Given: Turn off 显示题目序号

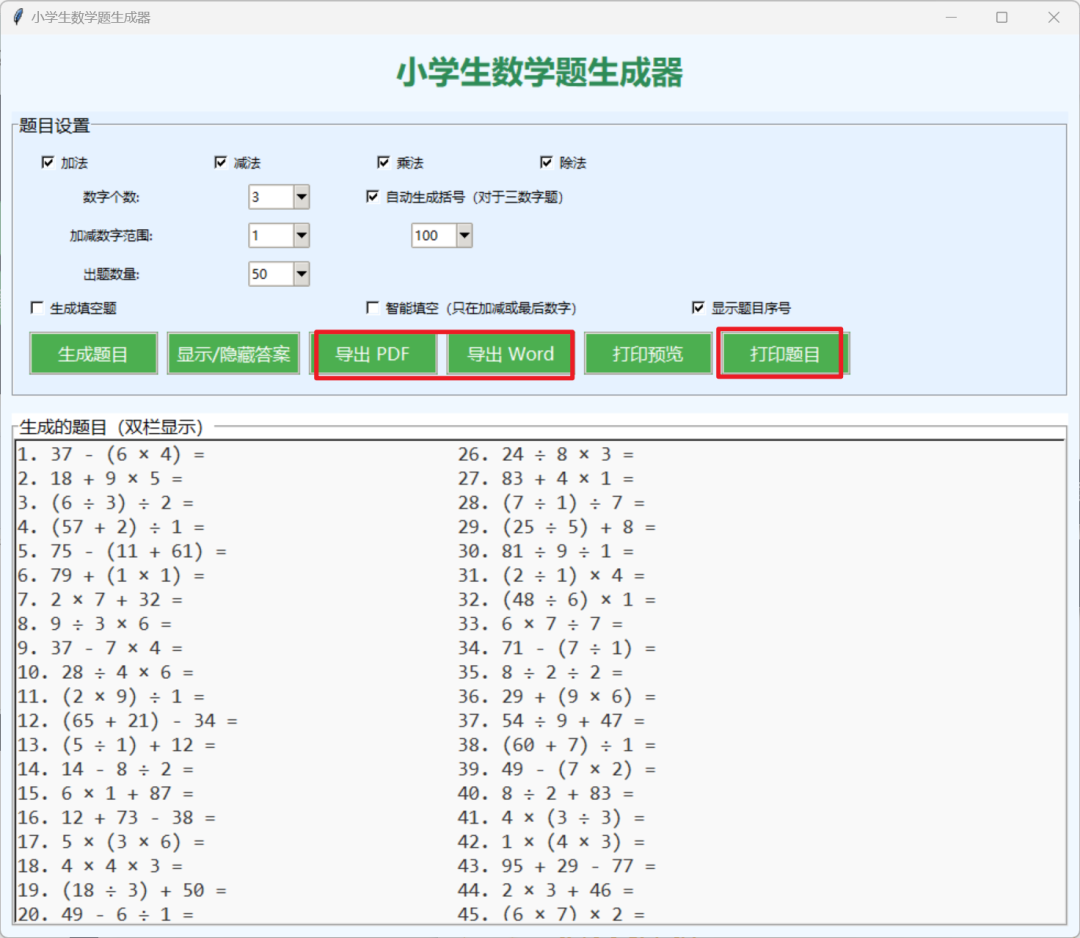Looking at the screenshot, I should tap(698, 308).
